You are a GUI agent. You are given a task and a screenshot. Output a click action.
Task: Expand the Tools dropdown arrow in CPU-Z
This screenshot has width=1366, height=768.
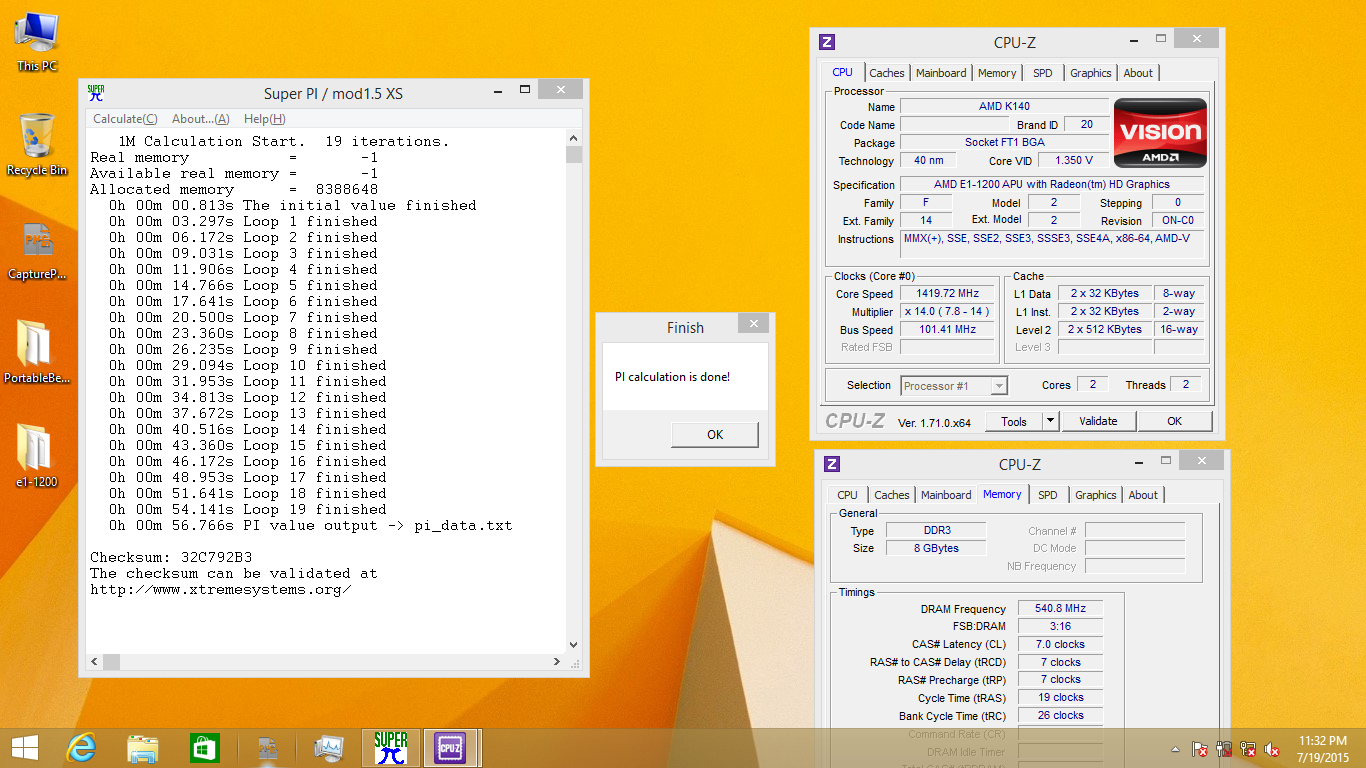click(x=1050, y=421)
